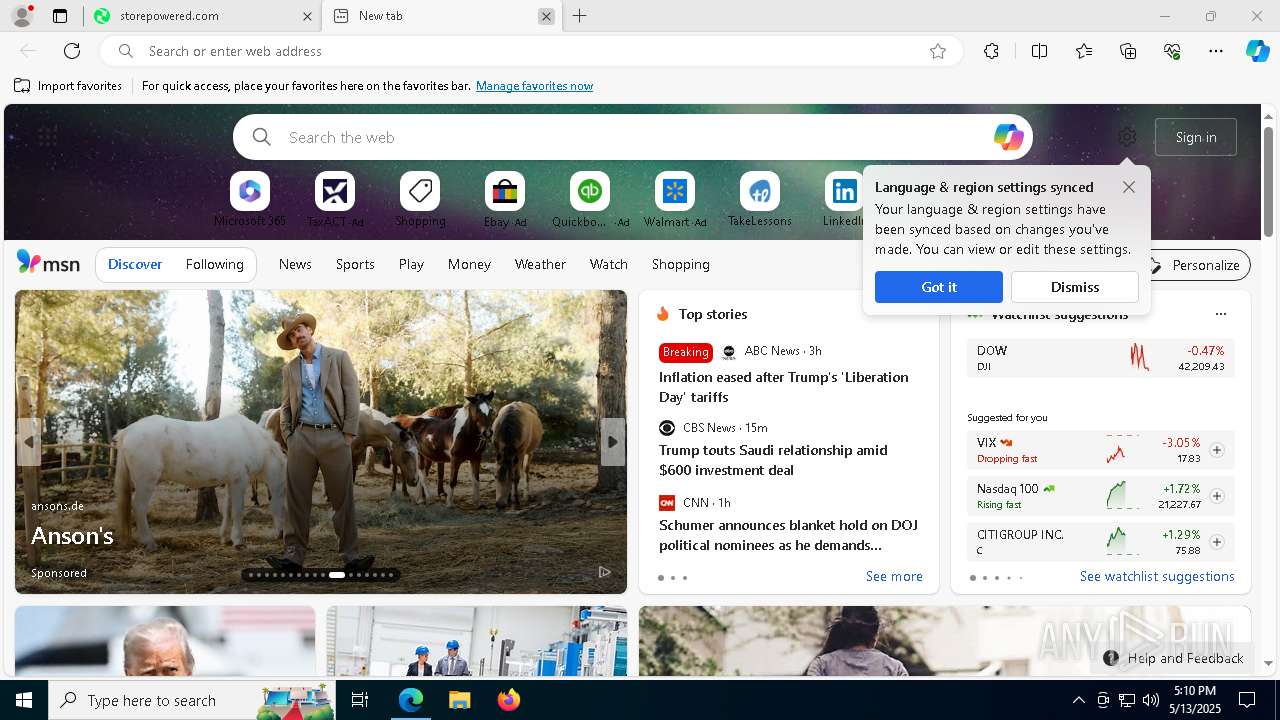
Task: Open the Favorites list icon
Action: click(x=1084, y=51)
